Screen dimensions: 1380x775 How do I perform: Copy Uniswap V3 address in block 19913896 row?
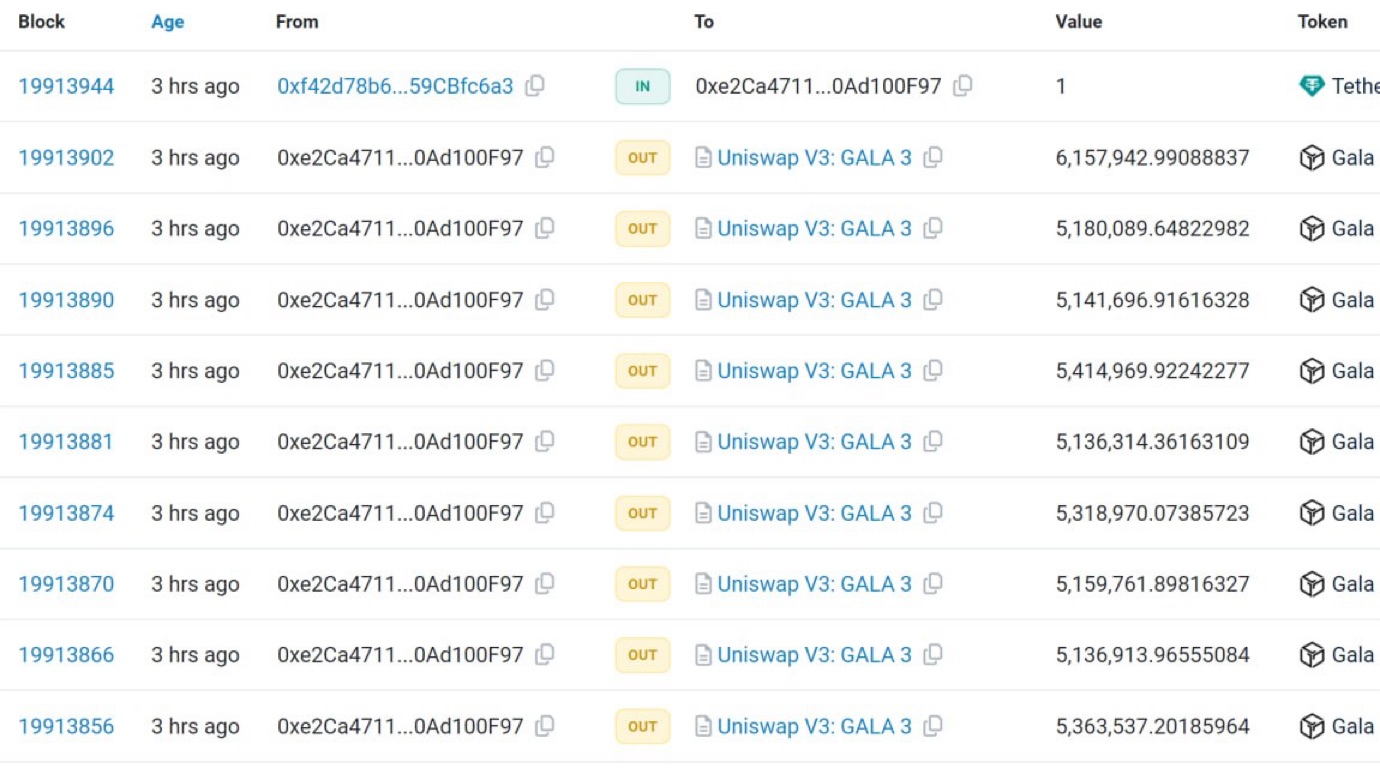point(933,228)
